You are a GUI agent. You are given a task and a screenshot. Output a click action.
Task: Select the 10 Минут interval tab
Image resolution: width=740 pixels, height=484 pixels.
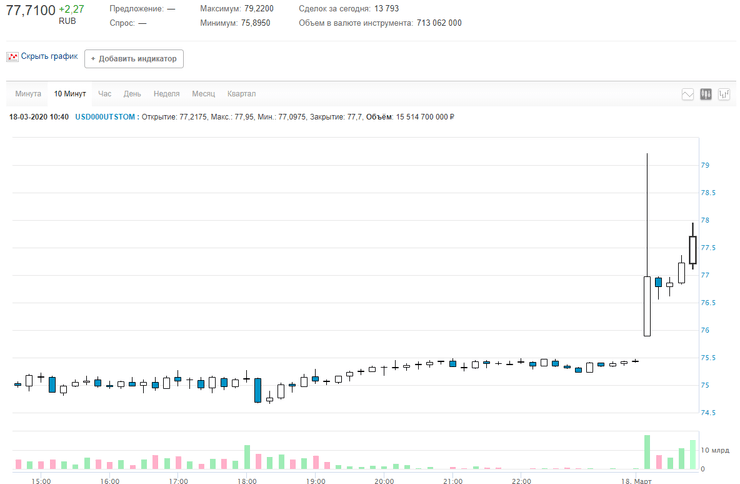pos(70,94)
